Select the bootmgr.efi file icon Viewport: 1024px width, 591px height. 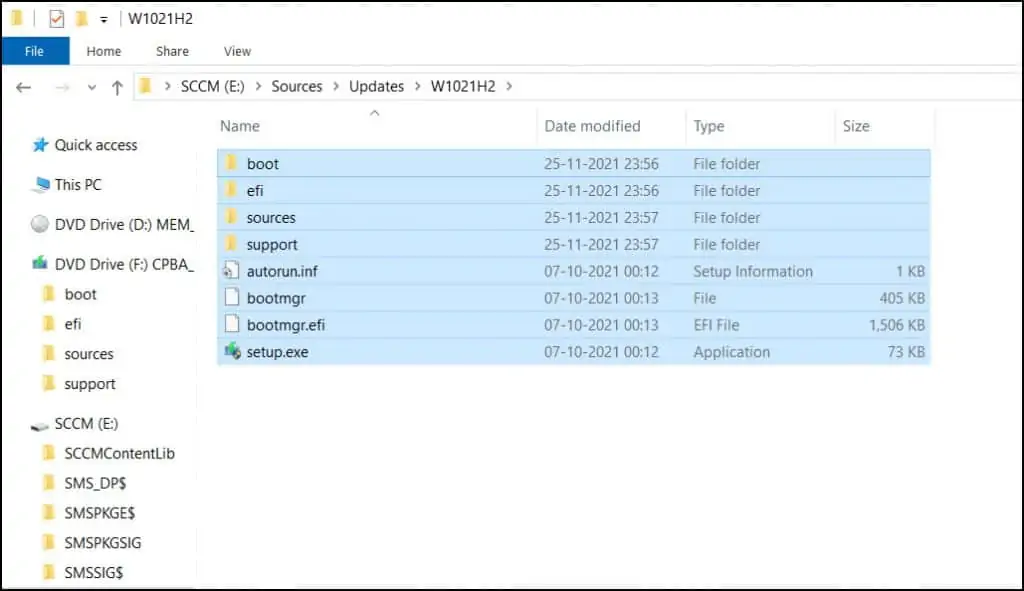pyautogui.click(x=232, y=324)
